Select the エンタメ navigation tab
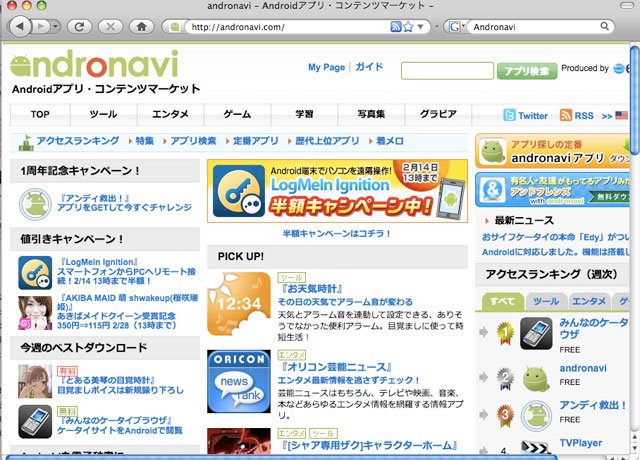The image size is (640, 460). pyautogui.click(x=170, y=114)
